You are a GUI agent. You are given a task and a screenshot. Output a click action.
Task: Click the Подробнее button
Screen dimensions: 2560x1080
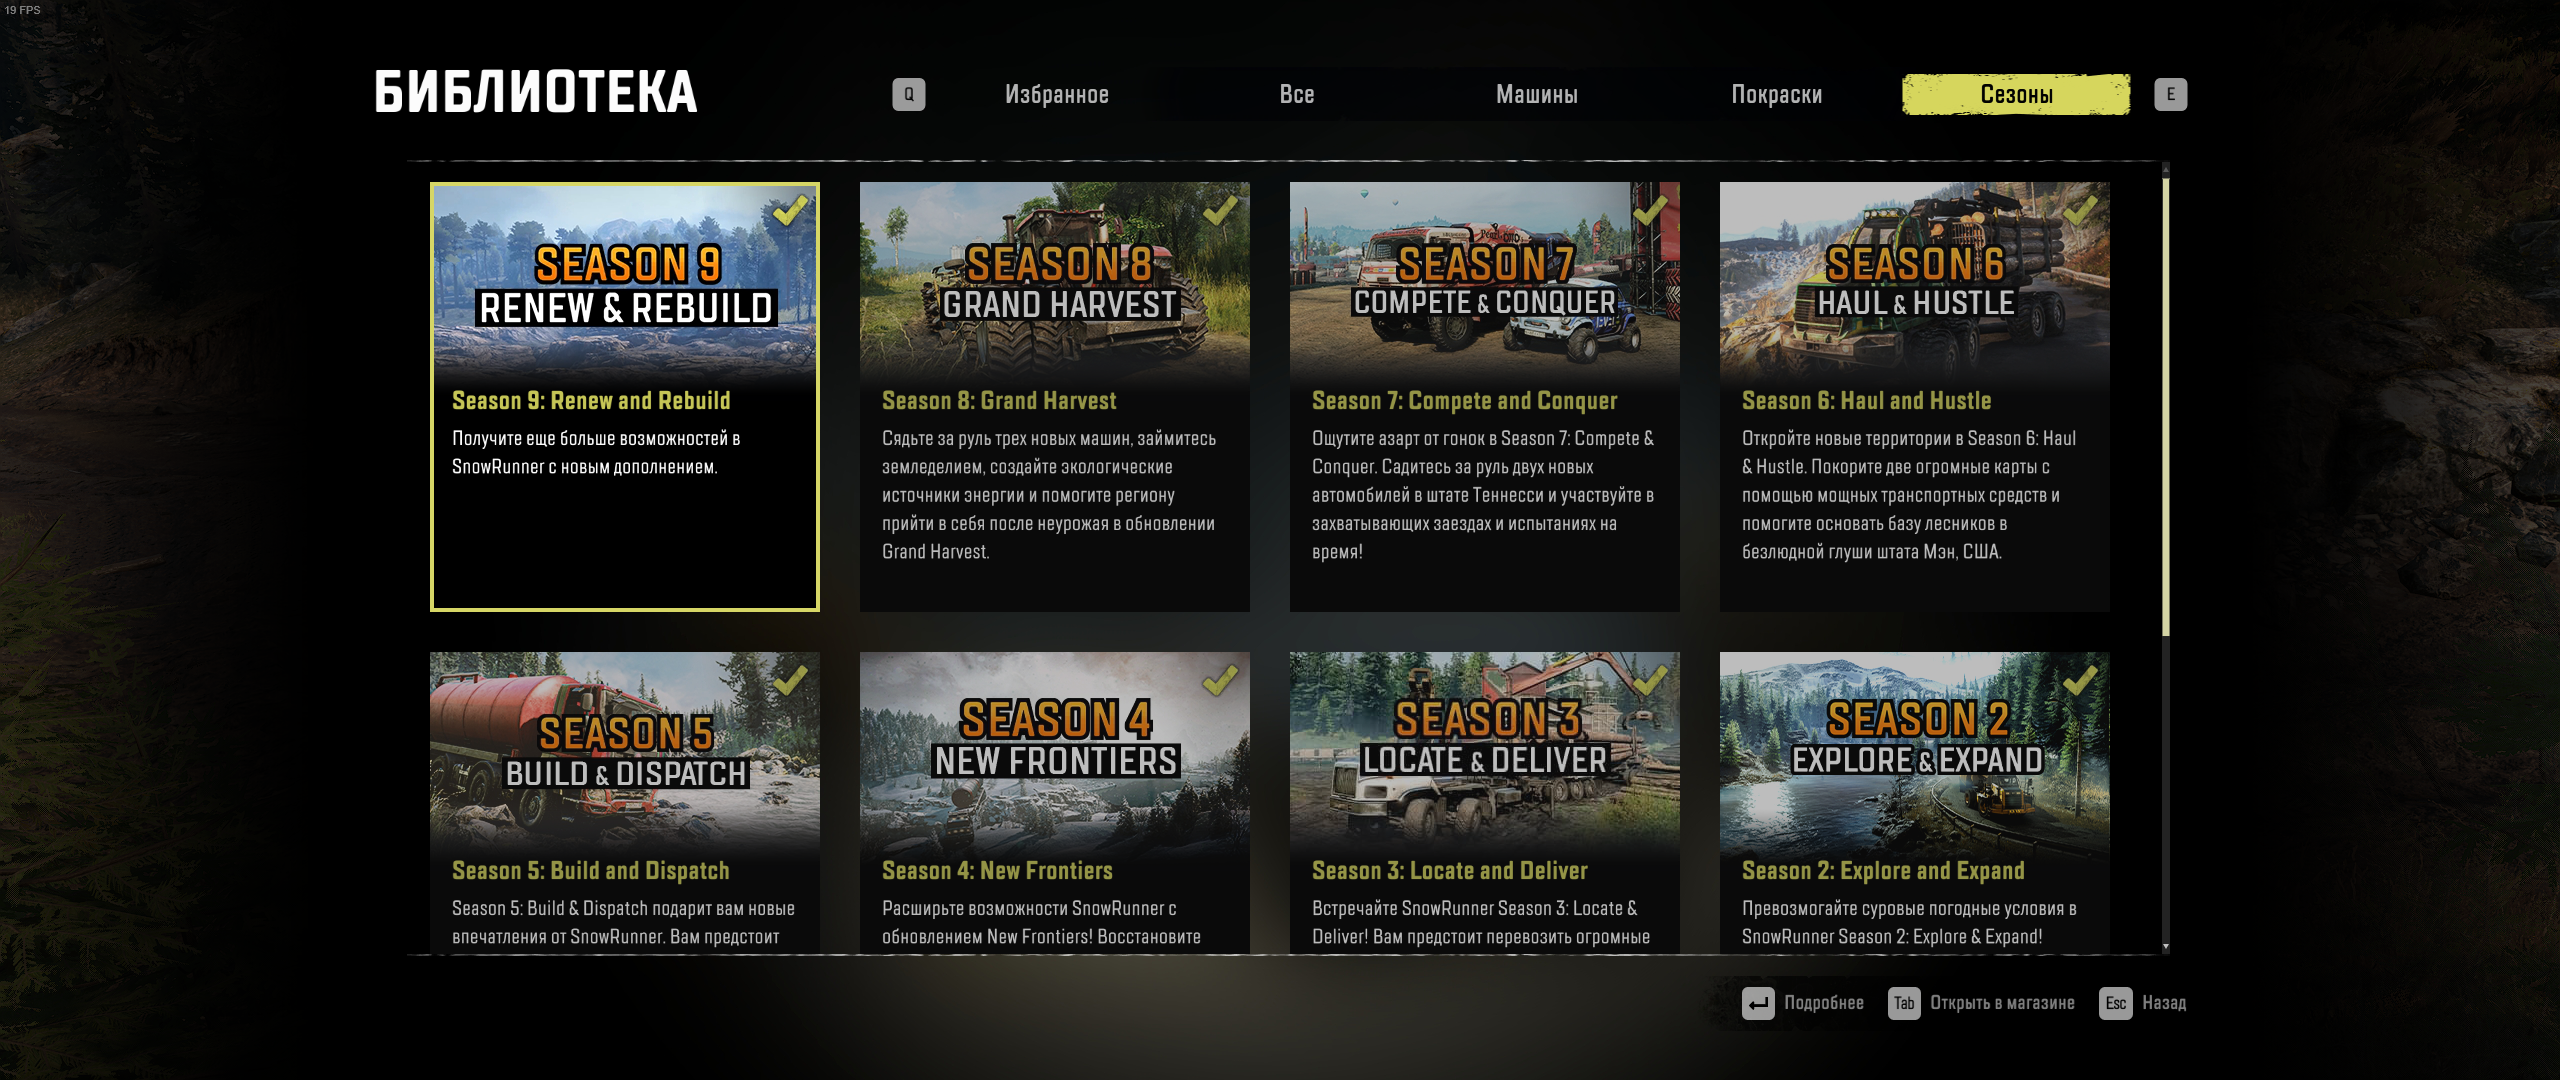(x=1803, y=1003)
